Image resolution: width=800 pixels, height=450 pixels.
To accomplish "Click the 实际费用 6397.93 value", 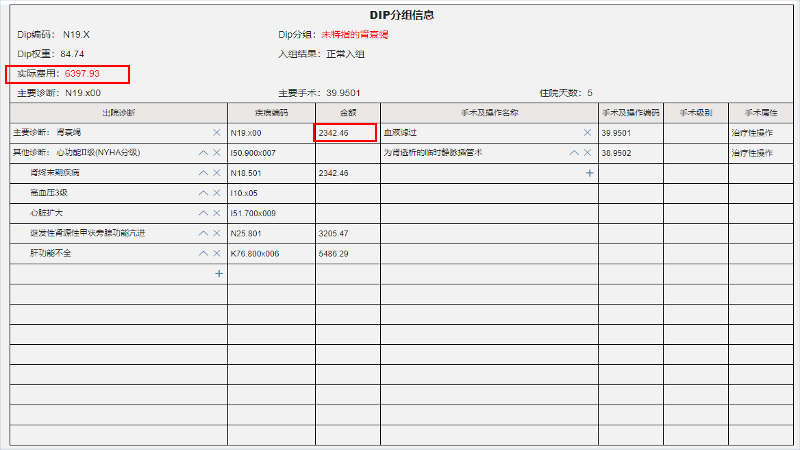I will (82, 74).
